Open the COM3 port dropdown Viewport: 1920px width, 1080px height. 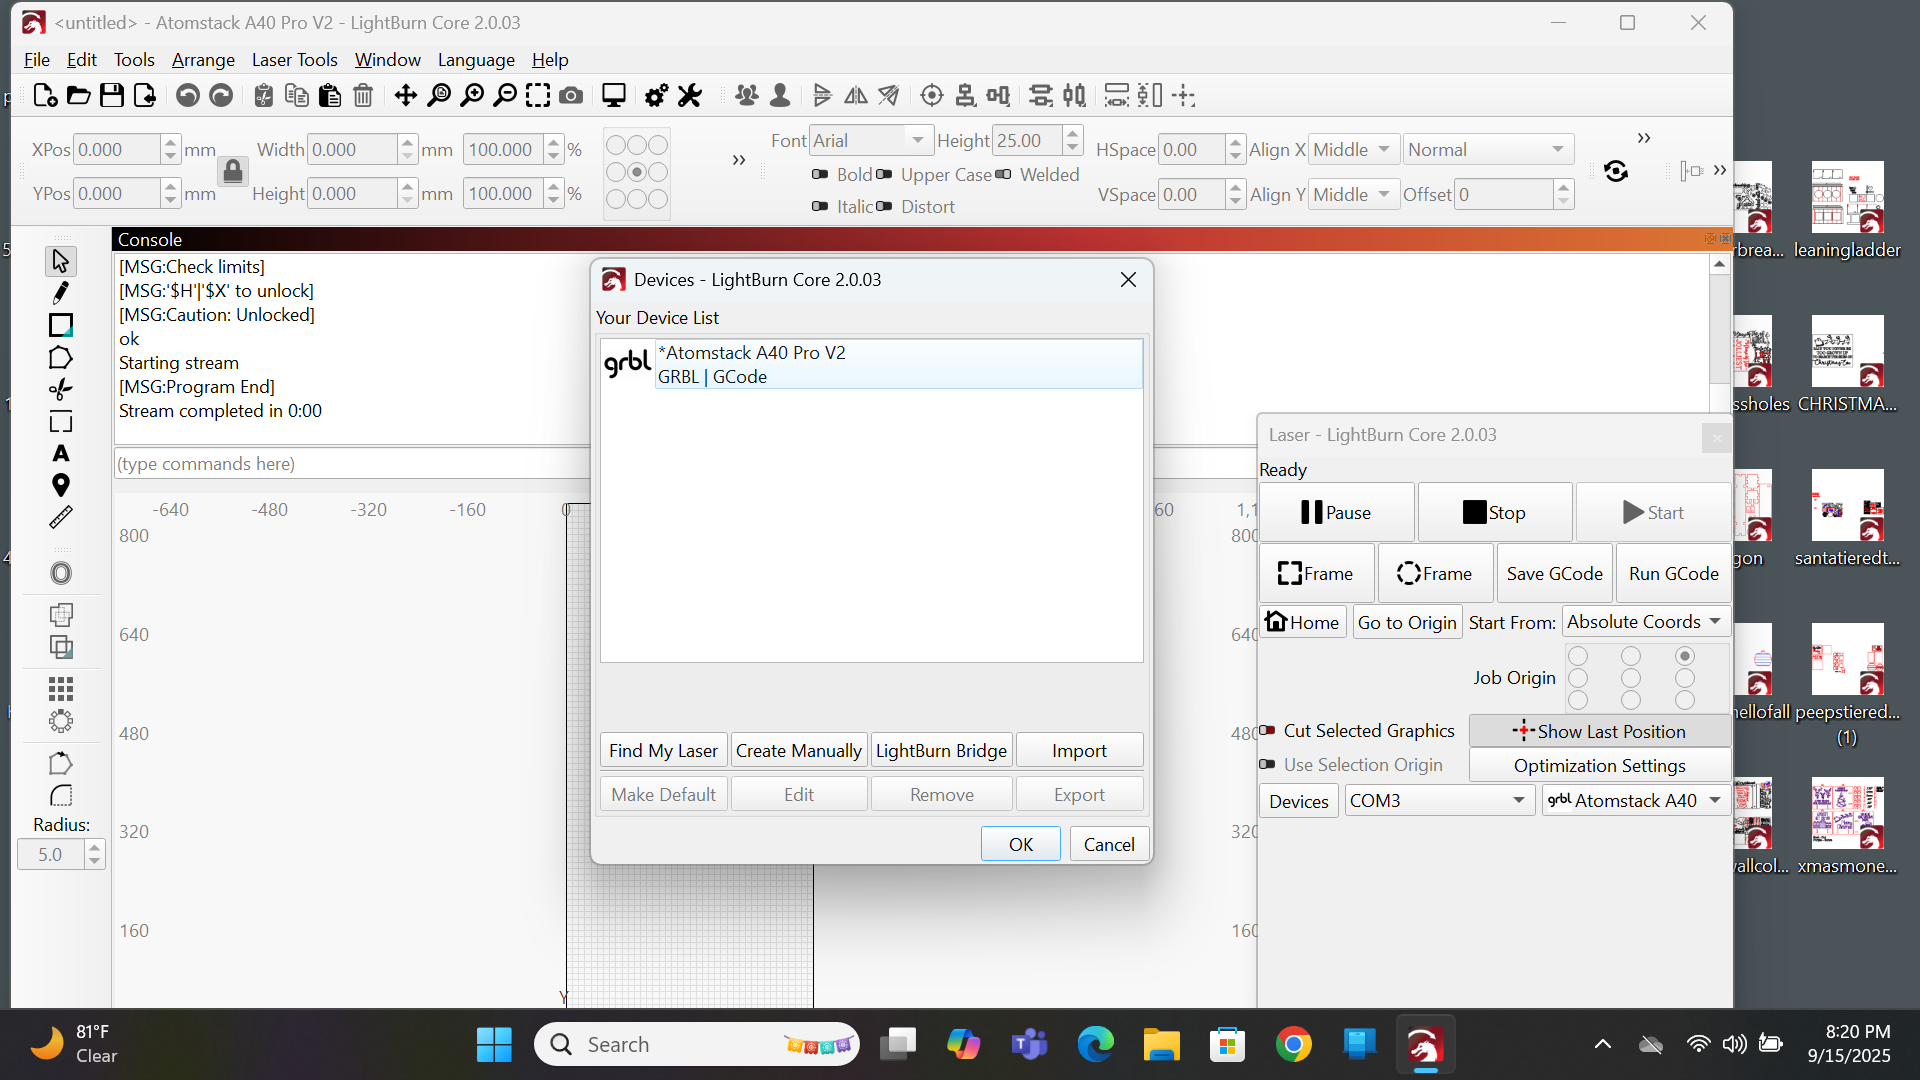click(1439, 801)
